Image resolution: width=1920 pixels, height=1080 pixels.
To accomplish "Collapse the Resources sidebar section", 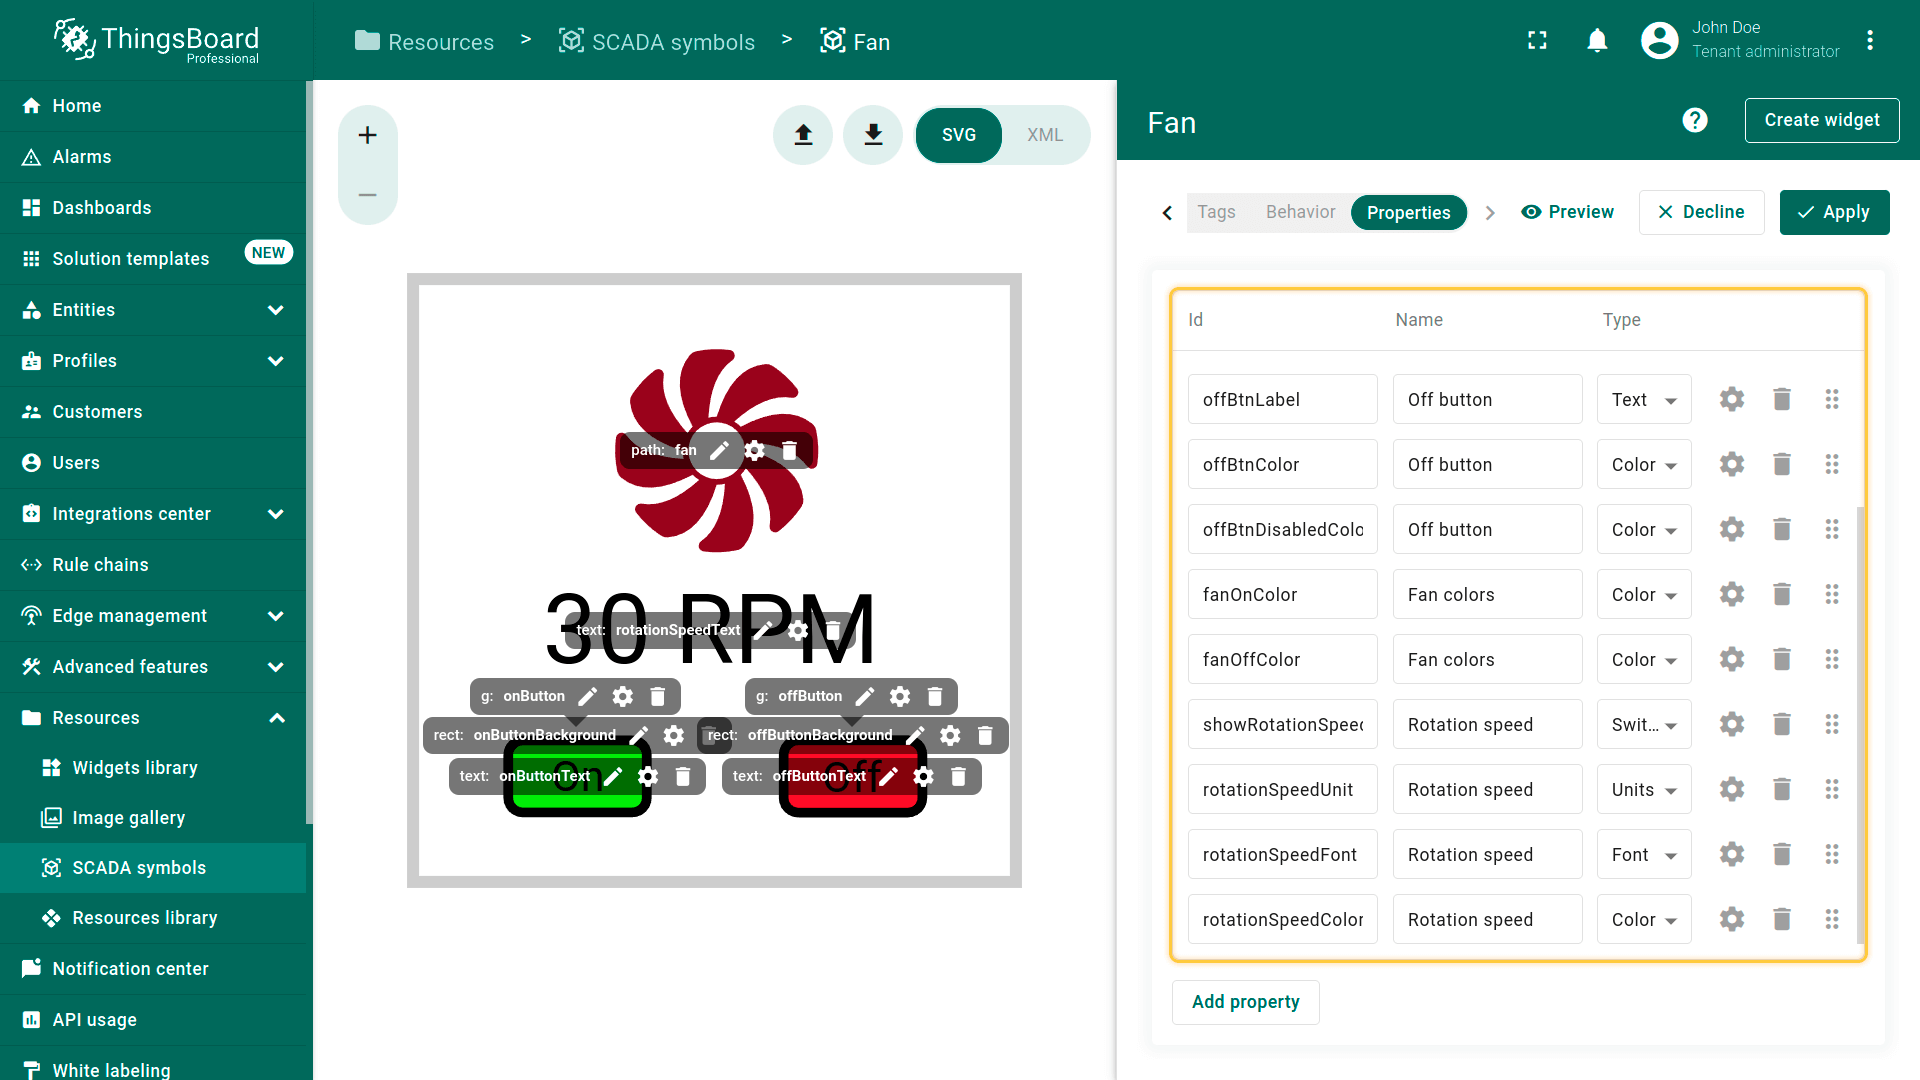I will coord(277,718).
